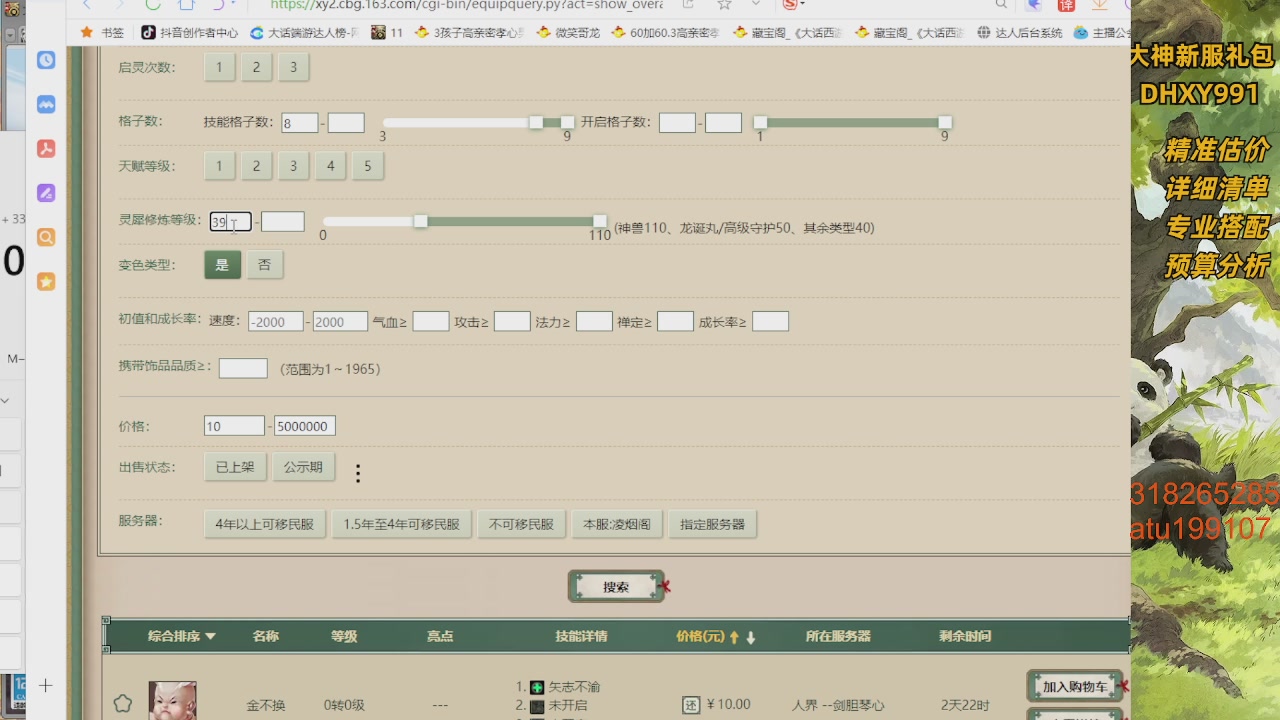This screenshot has height=720, width=1280.
Task: Click the minimum price field showing 10
Action: [x=234, y=426]
